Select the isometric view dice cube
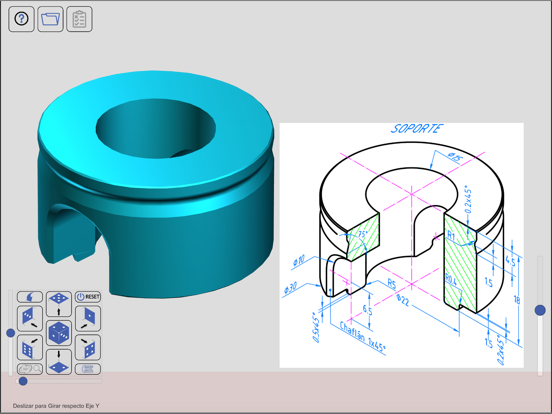The image size is (552, 414). (x=59, y=333)
